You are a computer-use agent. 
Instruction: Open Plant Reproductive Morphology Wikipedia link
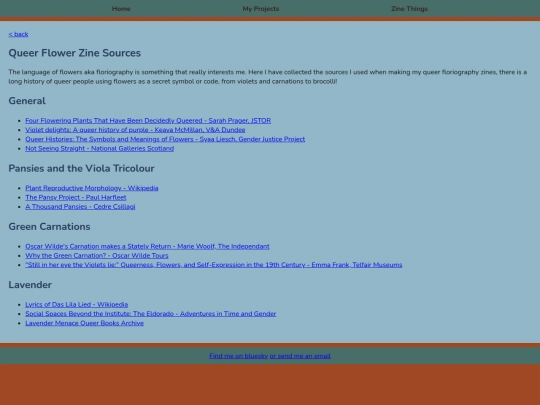click(x=92, y=188)
